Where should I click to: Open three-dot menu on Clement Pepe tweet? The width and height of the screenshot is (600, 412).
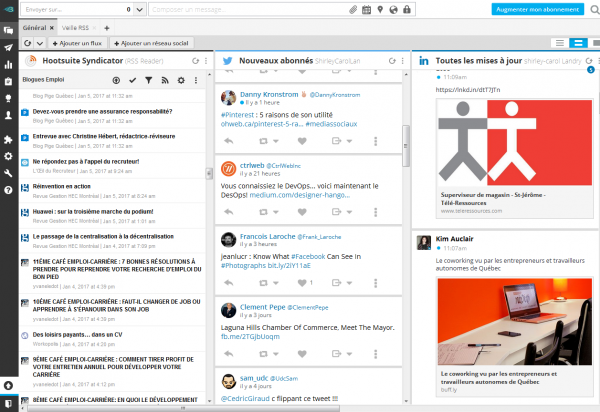[x=375, y=354]
